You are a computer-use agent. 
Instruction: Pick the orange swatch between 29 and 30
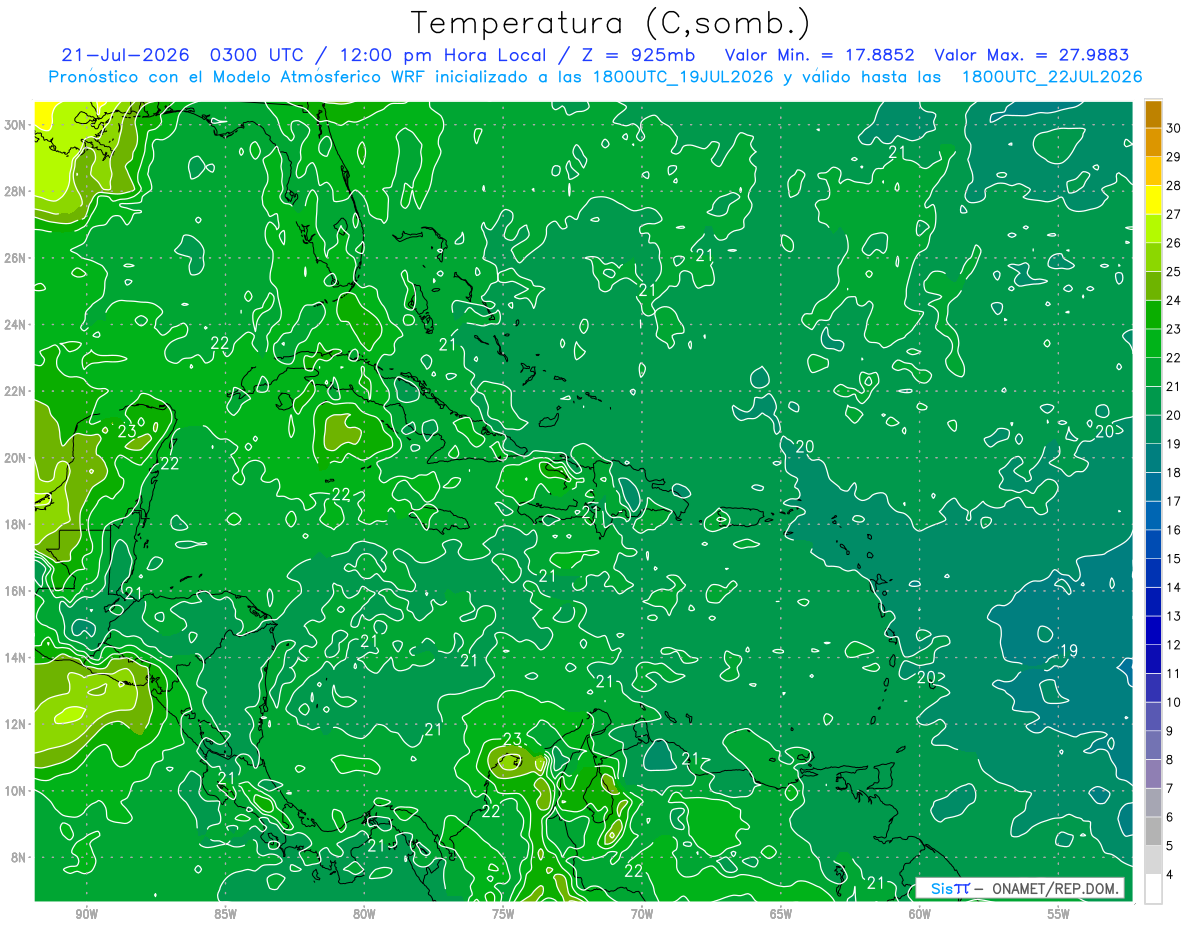click(x=1153, y=143)
